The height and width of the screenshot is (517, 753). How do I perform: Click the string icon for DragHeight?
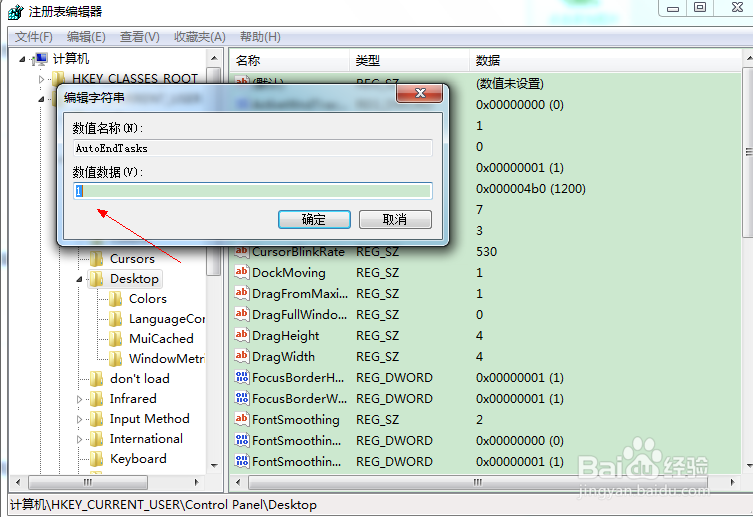tap(242, 335)
